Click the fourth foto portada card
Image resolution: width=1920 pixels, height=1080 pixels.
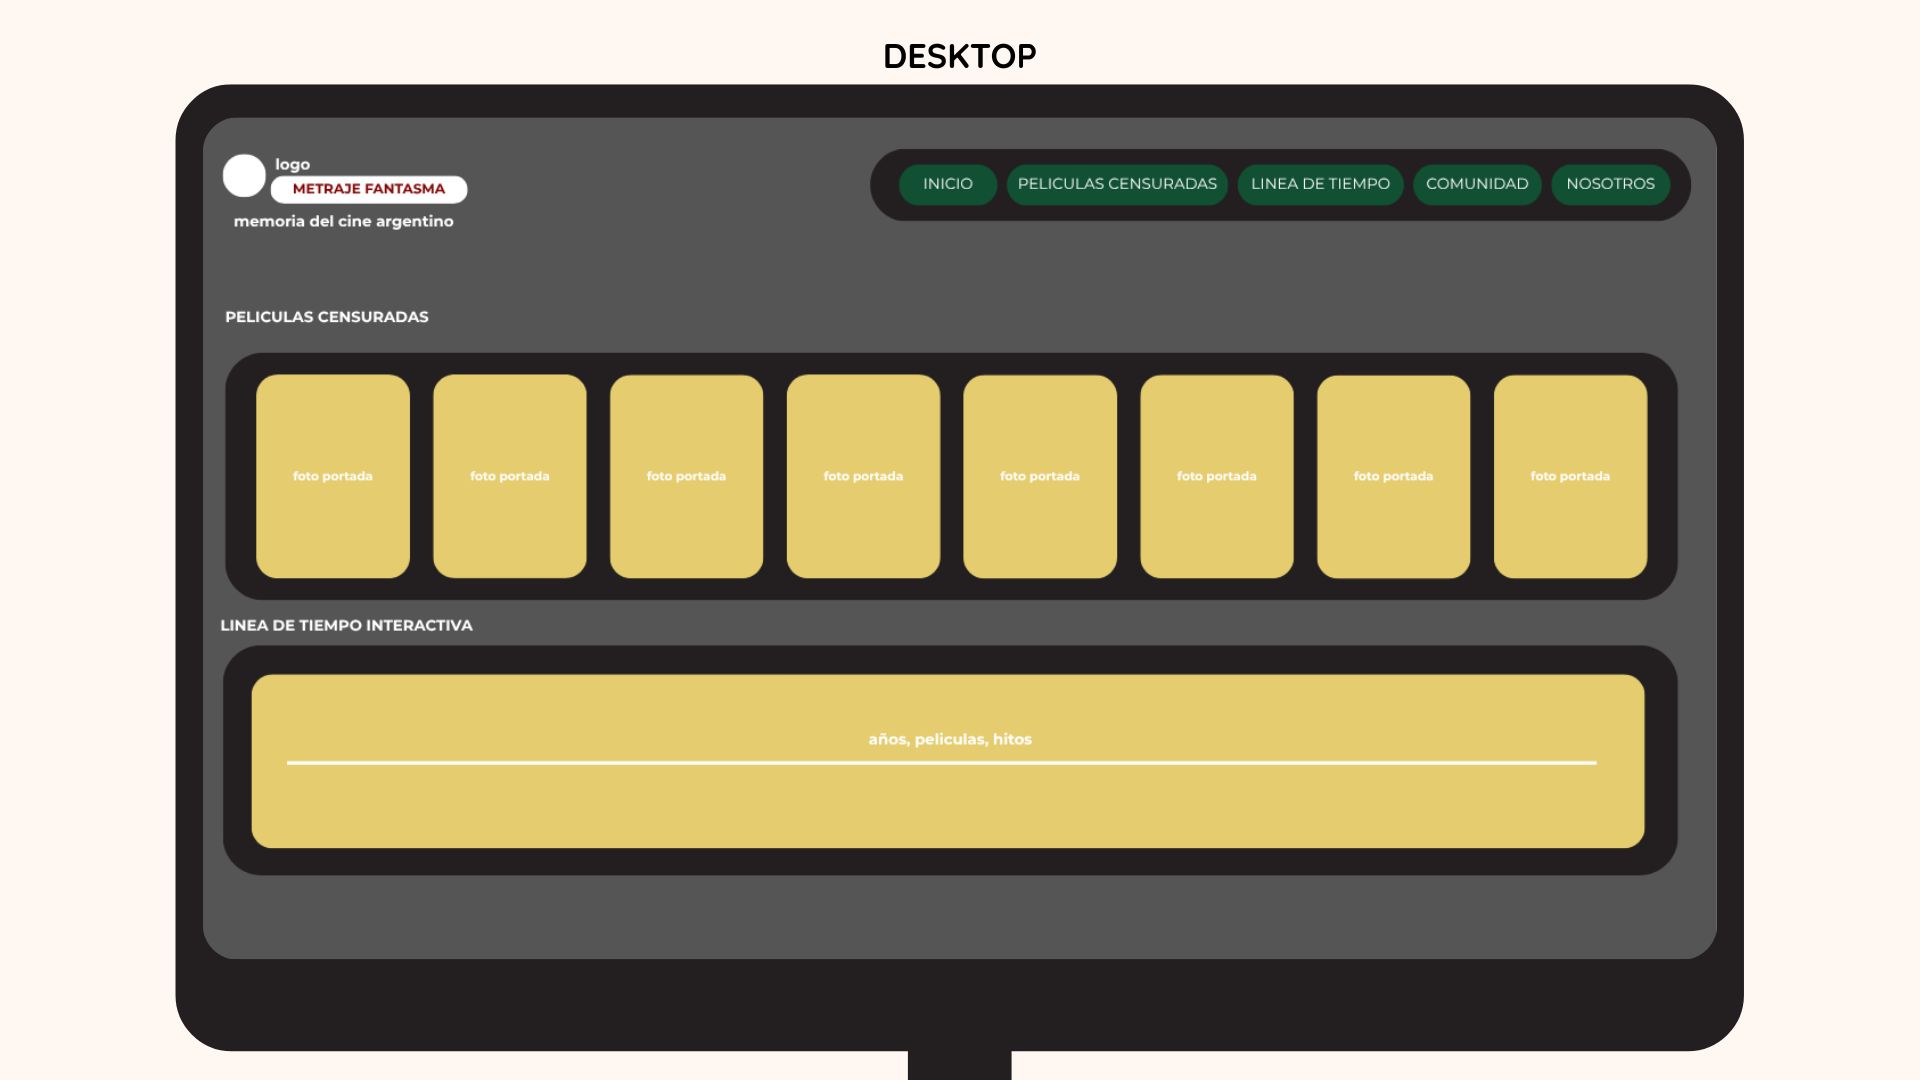[x=863, y=476]
